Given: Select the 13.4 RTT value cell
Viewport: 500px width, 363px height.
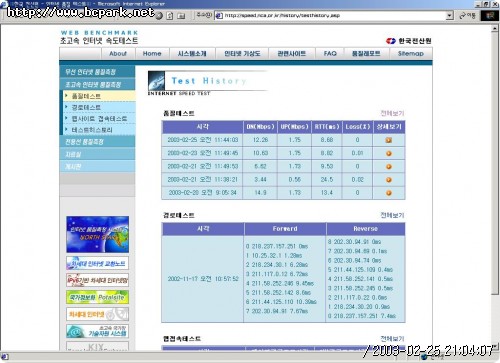Looking at the screenshot, I should [327, 193].
